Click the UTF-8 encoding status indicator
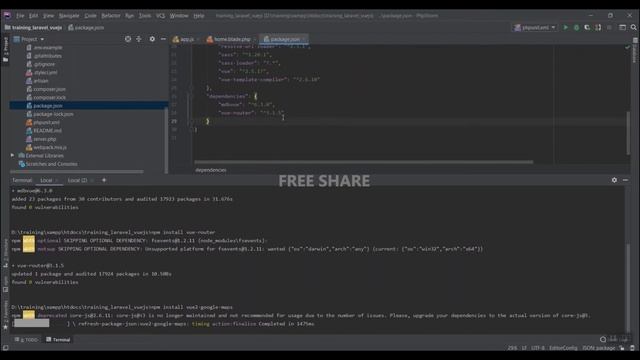The image size is (640, 360). [538, 348]
